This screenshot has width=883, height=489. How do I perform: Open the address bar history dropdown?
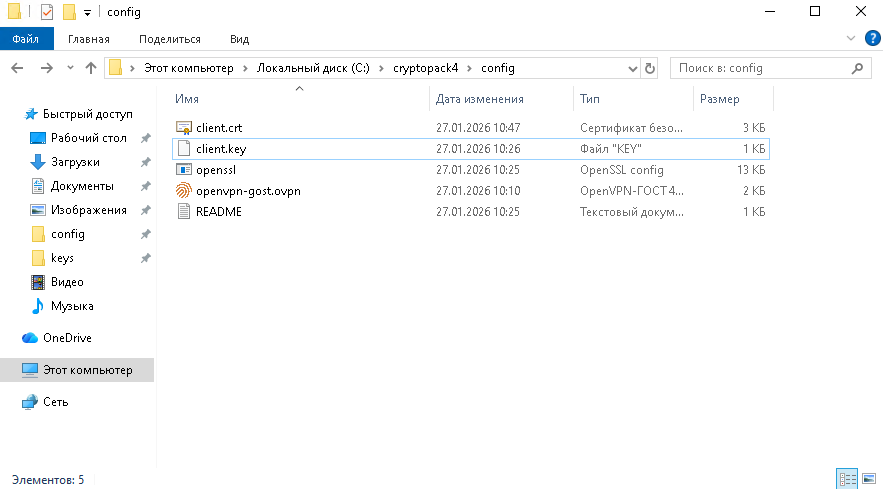tap(632, 68)
